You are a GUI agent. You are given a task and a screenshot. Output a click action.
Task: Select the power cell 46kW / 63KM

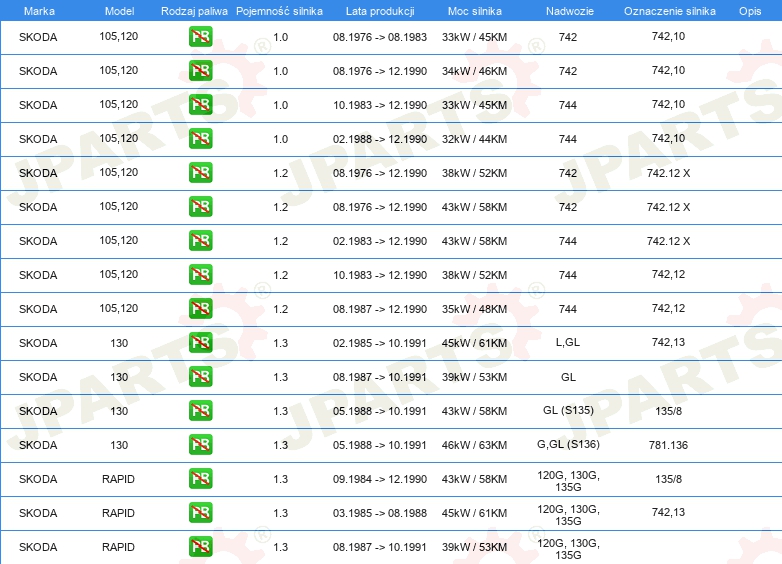click(474, 445)
